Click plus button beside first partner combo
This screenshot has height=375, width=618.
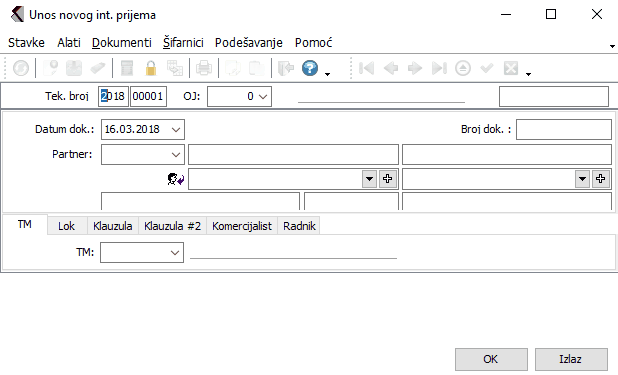point(388,179)
